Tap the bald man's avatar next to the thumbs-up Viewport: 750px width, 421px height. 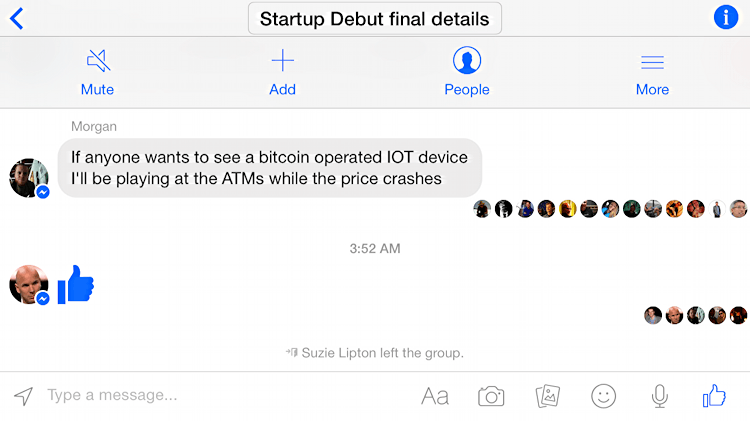tap(29, 285)
